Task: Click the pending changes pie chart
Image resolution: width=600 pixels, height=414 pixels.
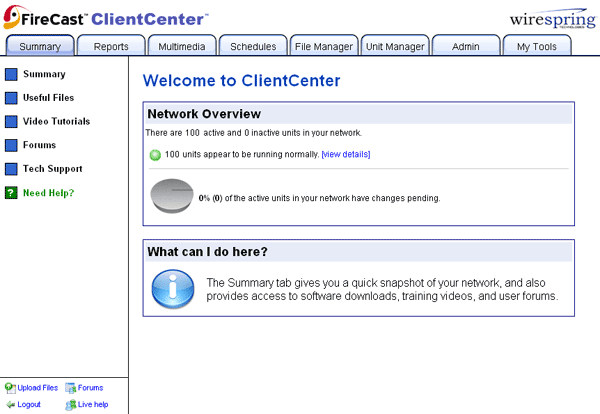Action: click(172, 197)
